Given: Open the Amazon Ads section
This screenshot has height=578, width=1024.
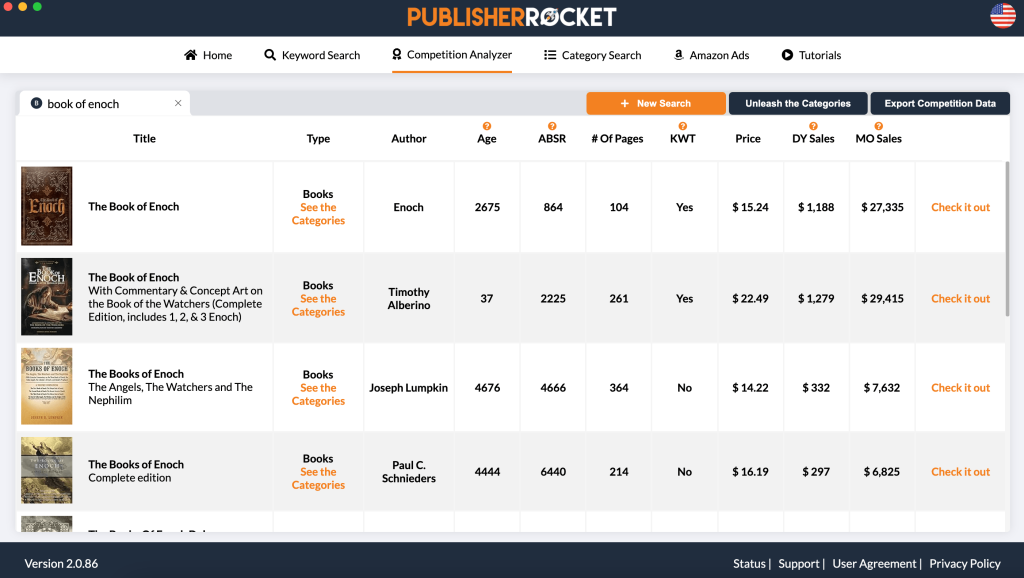Looking at the screenshot, I should click(711, 55).
